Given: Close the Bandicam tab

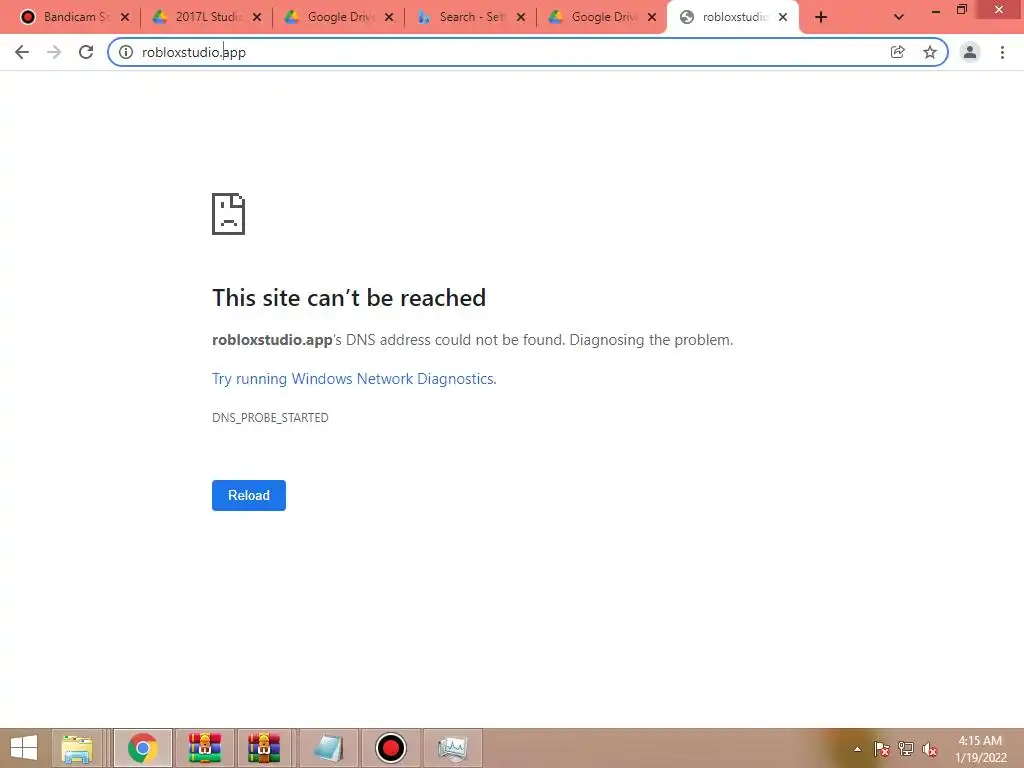Looking at the screenshot, I should tap(125, 18).
